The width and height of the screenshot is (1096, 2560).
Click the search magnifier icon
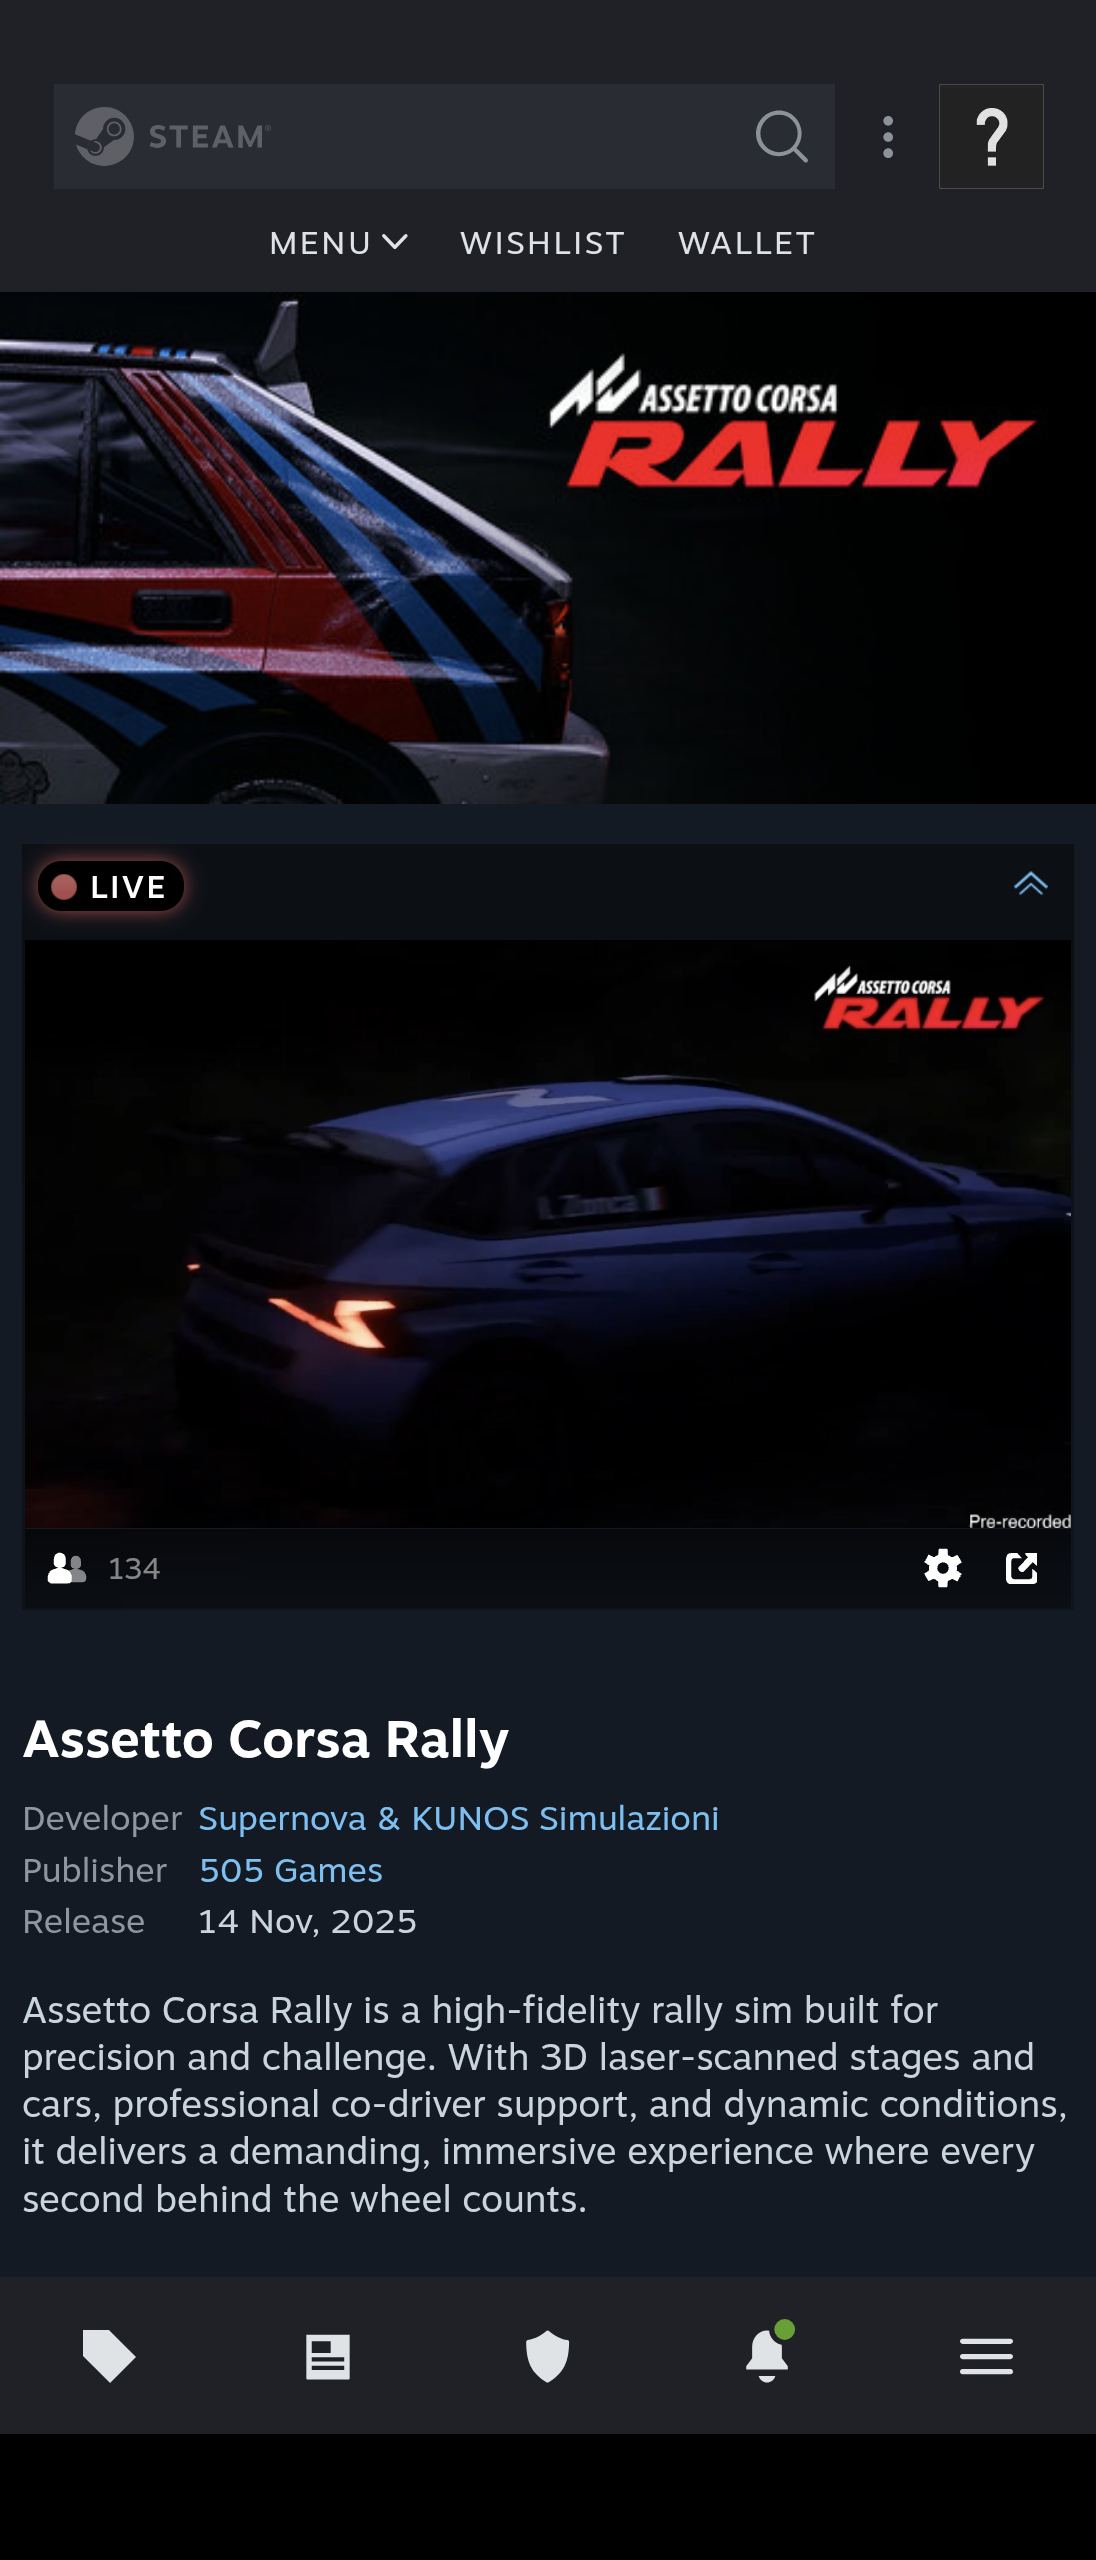[x=781, y=136]
